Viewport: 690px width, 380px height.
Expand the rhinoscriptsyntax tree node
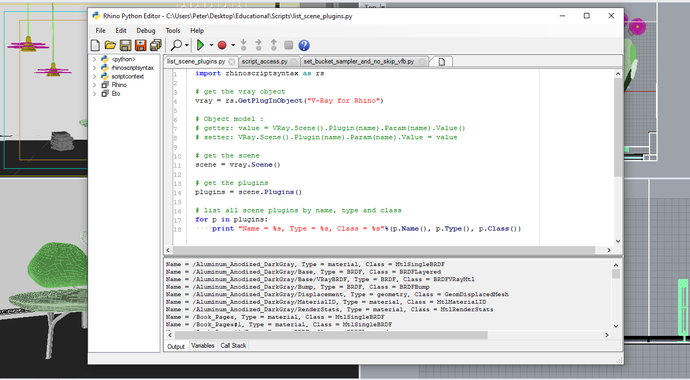94,68
